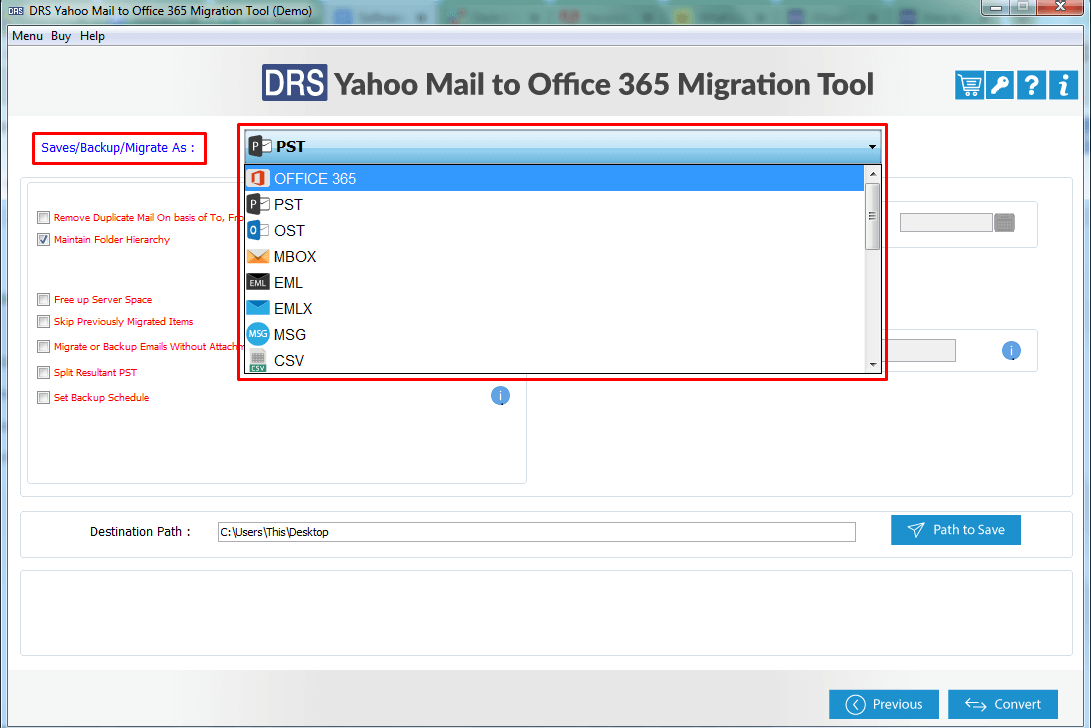Click the Destination Path text field
This screenshot has width=1091, height=728.
536,532
